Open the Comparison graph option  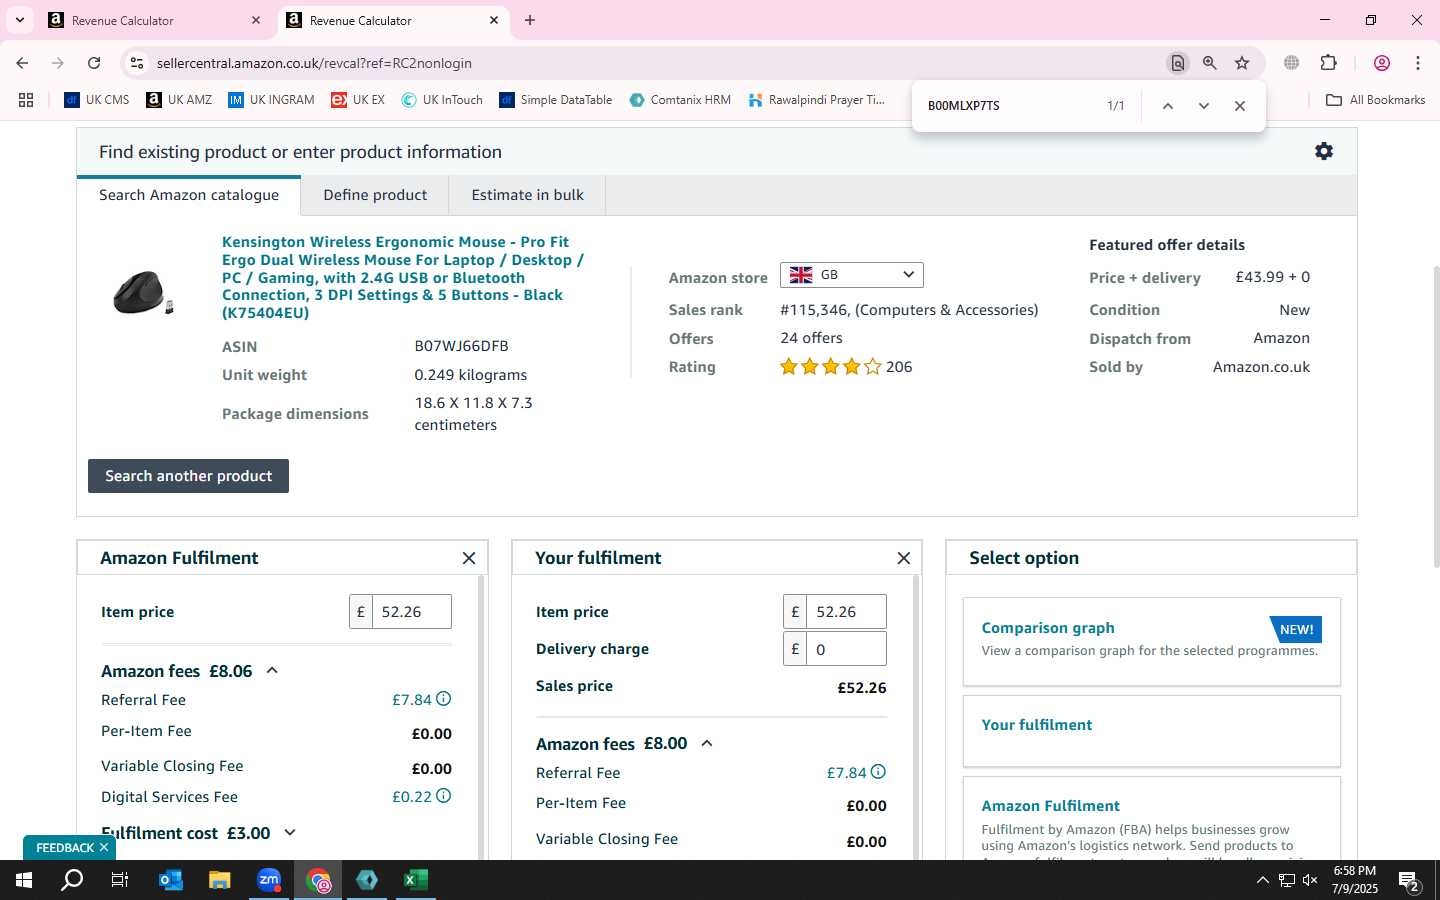pyautogui.click(x=1151, y=642)
